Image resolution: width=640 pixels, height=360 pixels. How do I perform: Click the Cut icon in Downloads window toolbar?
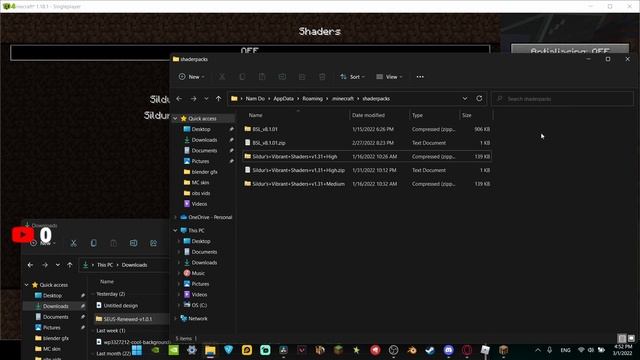coord(73,243)
